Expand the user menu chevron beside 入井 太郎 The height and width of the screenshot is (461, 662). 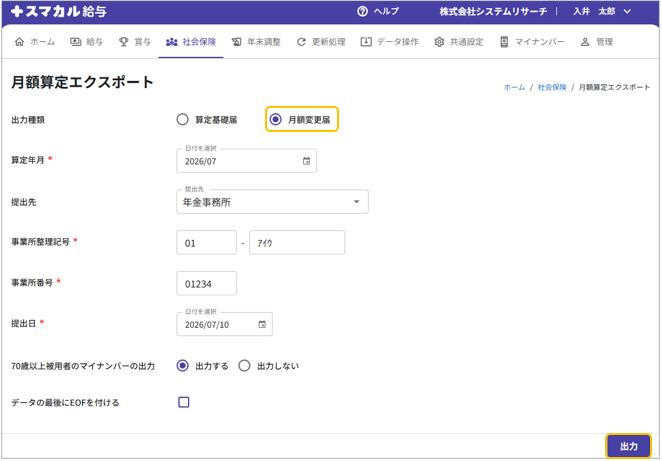(627, 11)
